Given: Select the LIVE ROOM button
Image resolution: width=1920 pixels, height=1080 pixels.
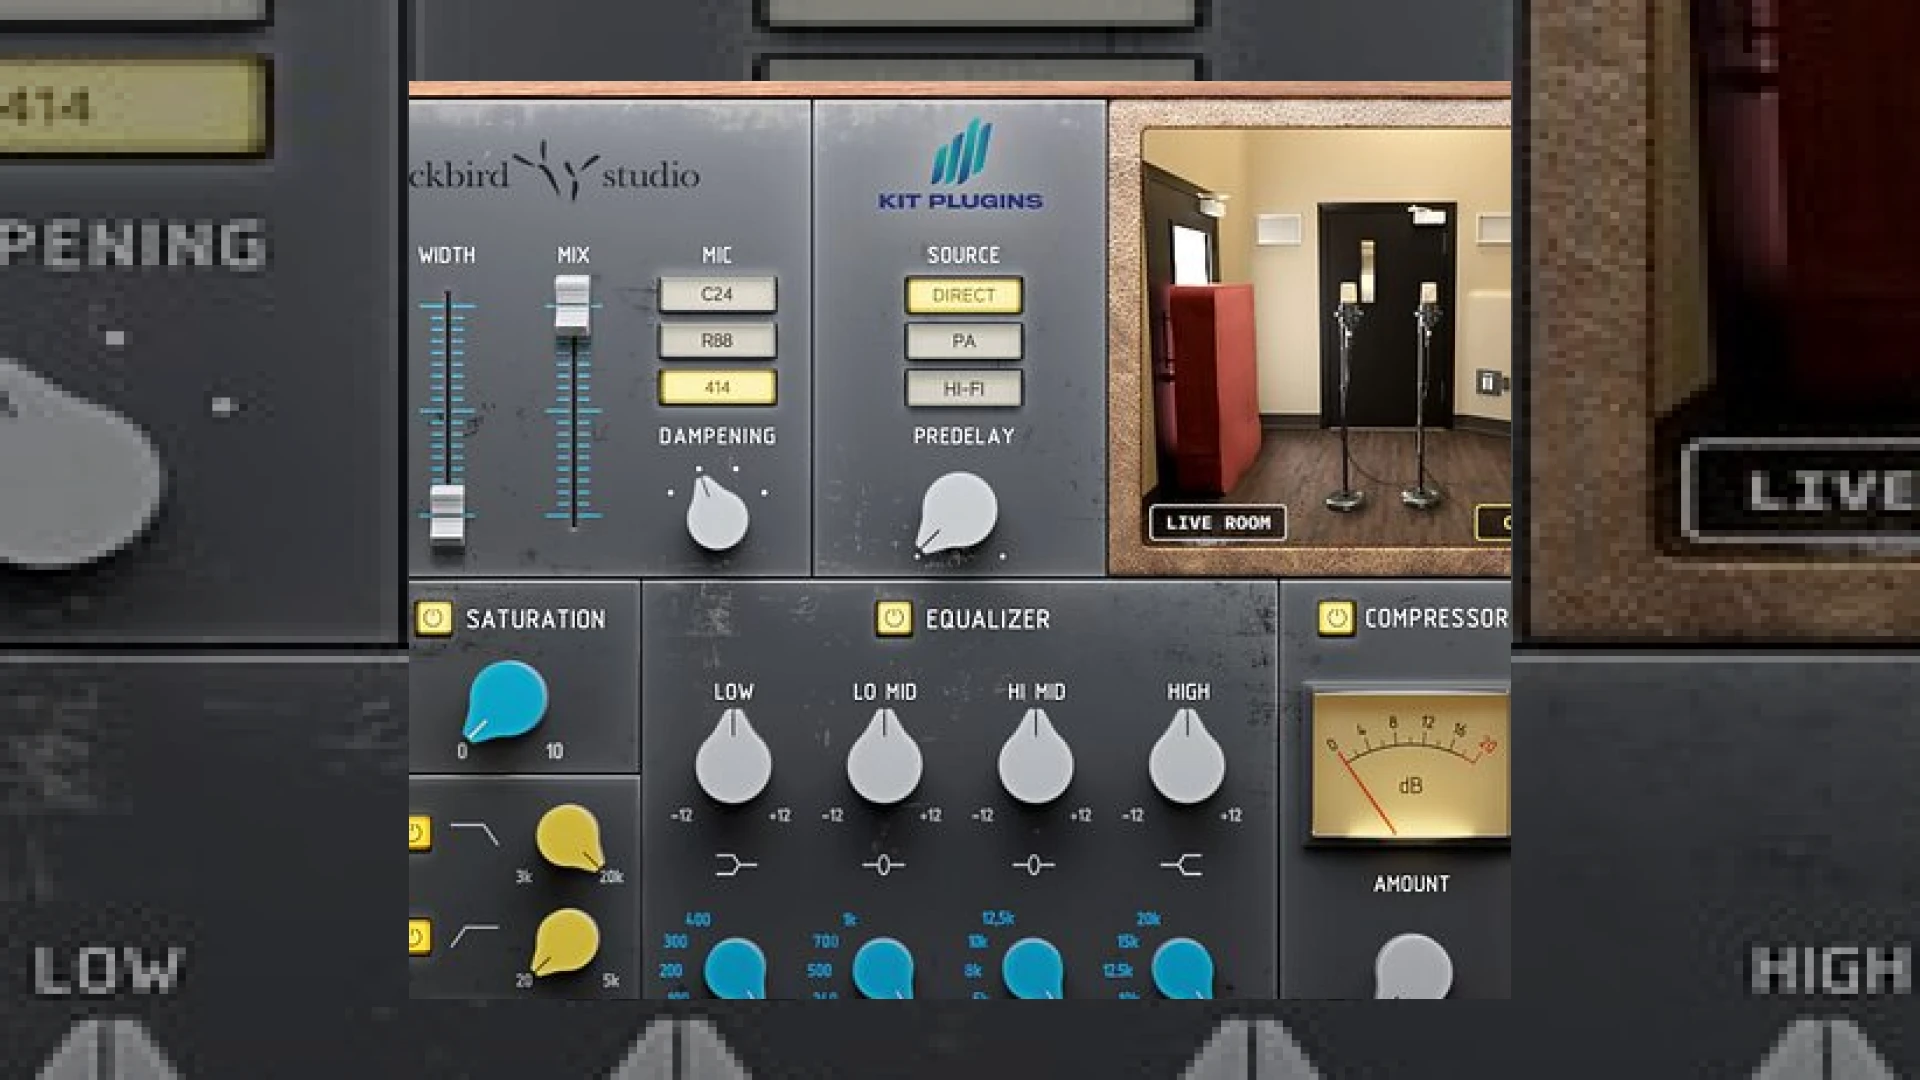Looking at the screenshot, I should [1218, 523].
